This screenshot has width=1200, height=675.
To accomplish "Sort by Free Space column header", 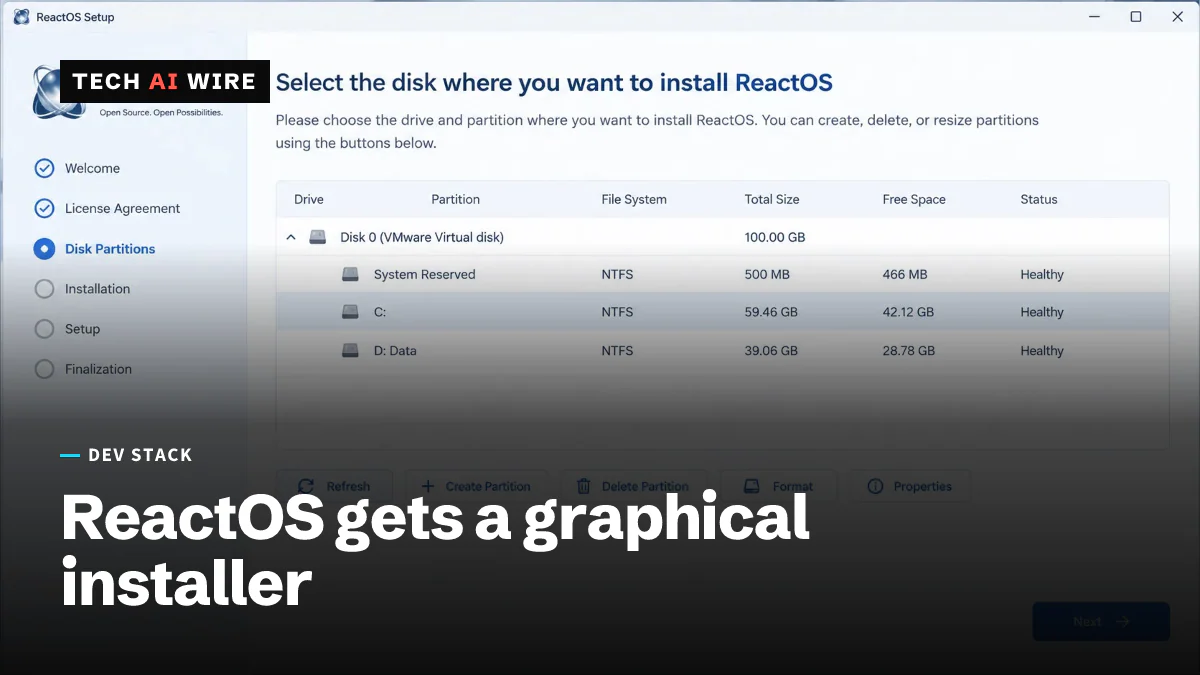I will 914,199.
